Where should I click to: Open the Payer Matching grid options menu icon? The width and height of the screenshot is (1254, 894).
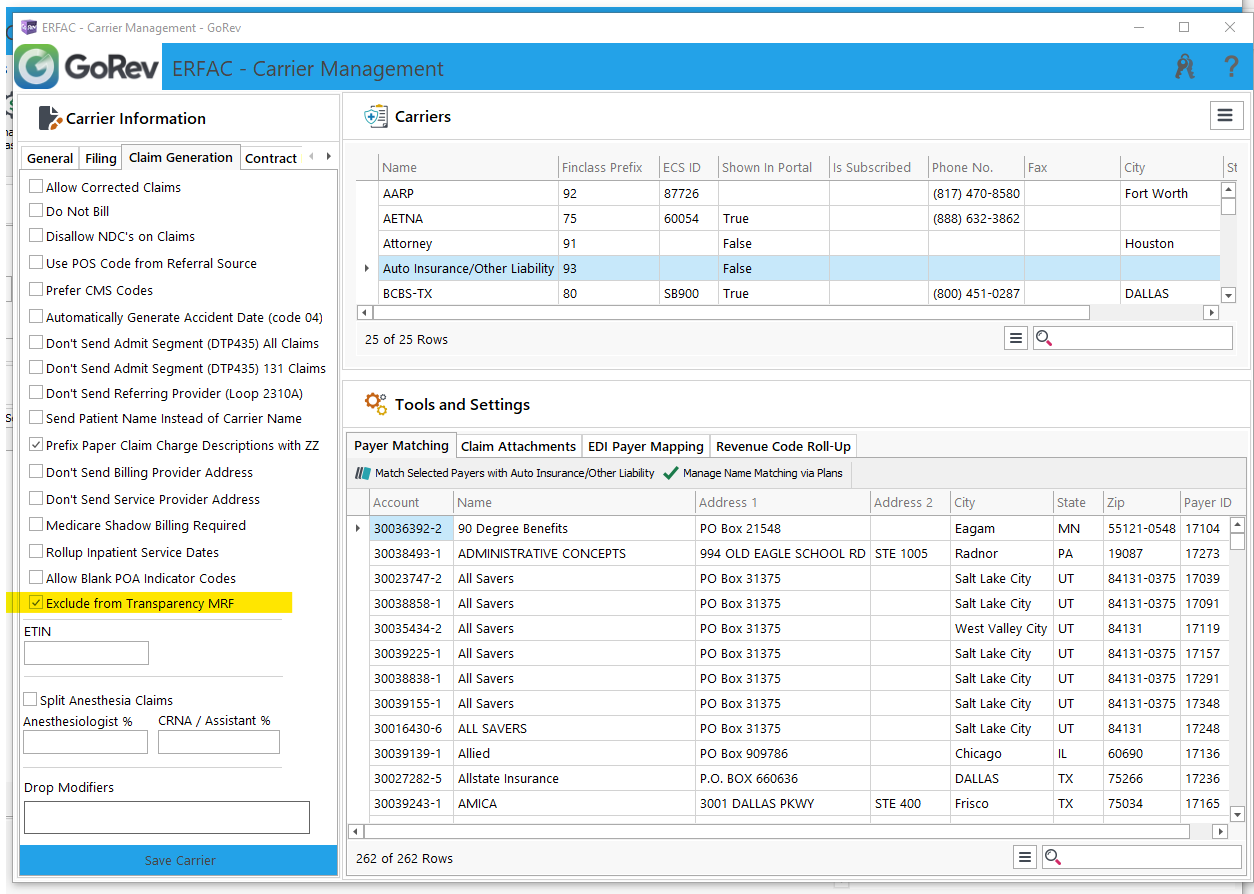click(1024, 857)
